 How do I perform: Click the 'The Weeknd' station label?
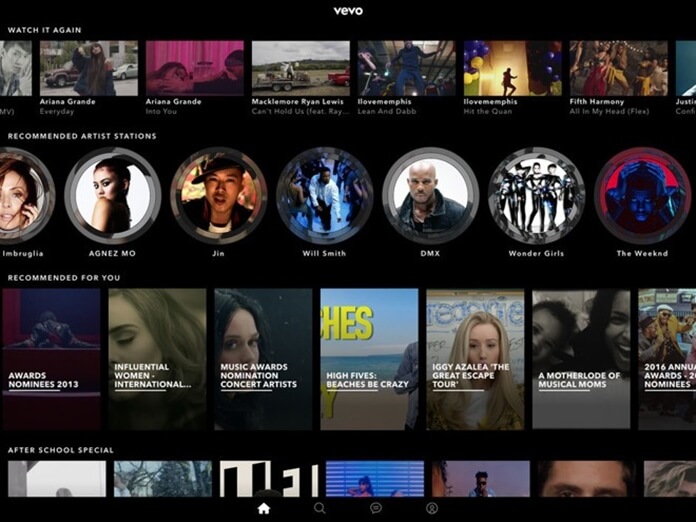[642, 253]
